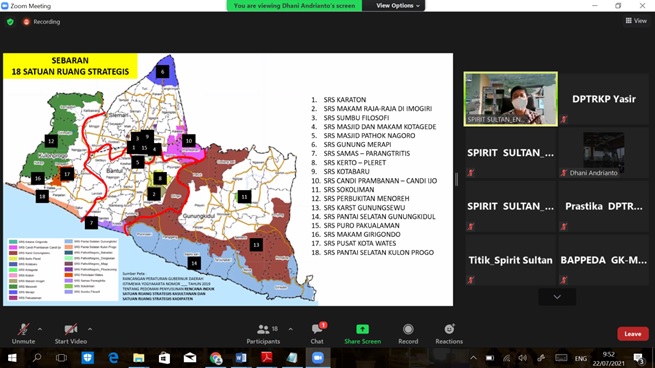Open audio options arrow next to Unmute

coord(40,329)
